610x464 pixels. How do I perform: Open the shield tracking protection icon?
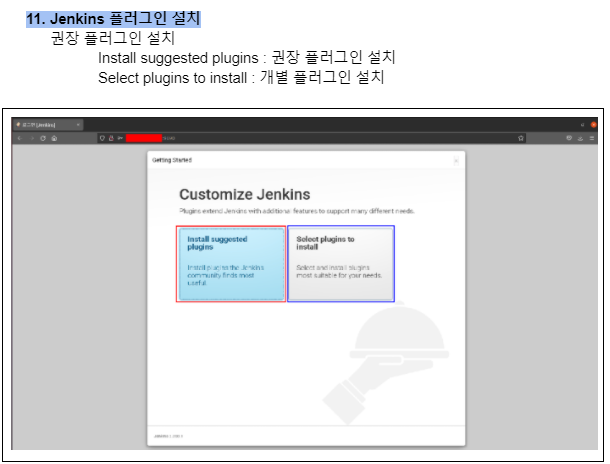click(102, 138)
